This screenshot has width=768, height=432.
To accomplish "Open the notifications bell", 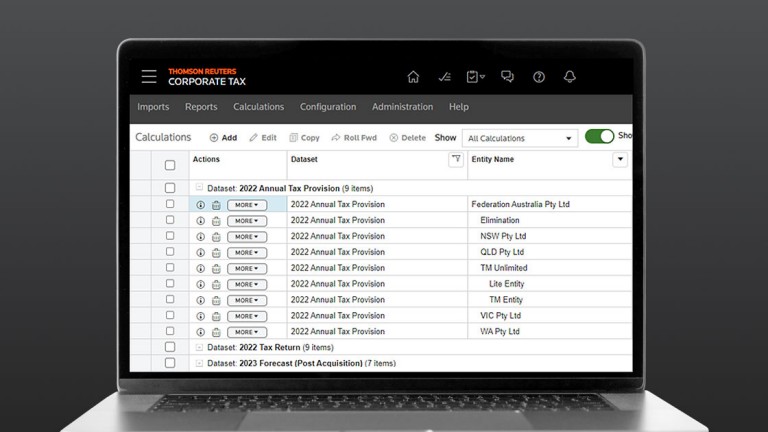I will tap(570, 77).
